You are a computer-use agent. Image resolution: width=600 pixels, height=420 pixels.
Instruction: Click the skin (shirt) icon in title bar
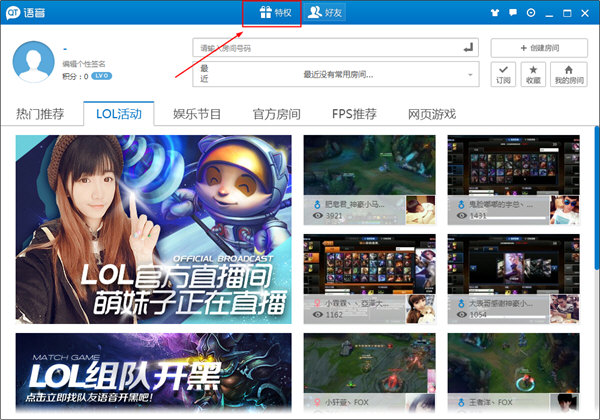[494, 13]
